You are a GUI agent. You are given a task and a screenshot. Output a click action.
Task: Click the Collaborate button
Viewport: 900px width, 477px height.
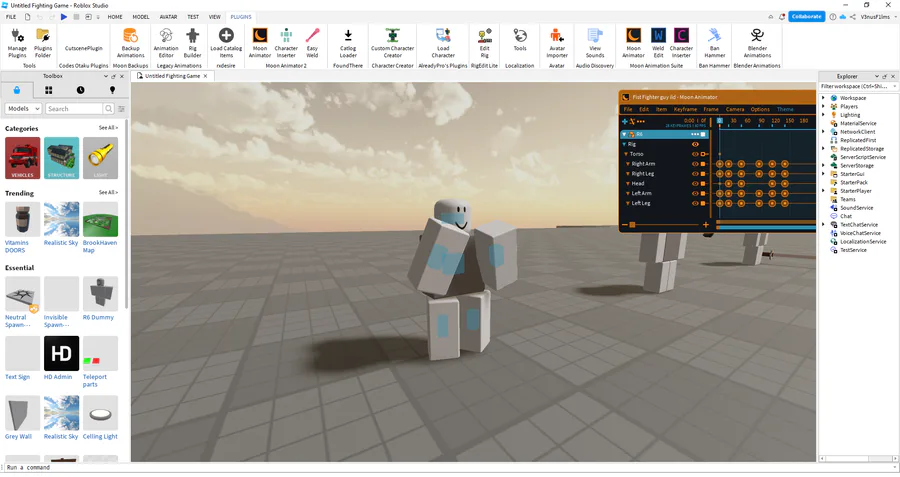806,17
